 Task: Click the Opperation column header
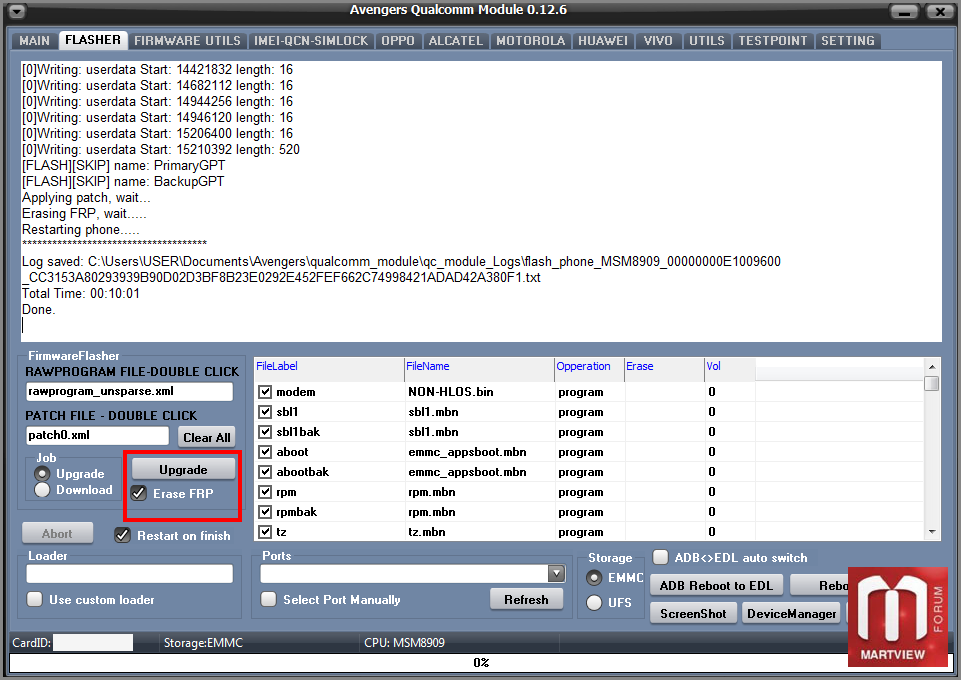[x=589, y=366]
